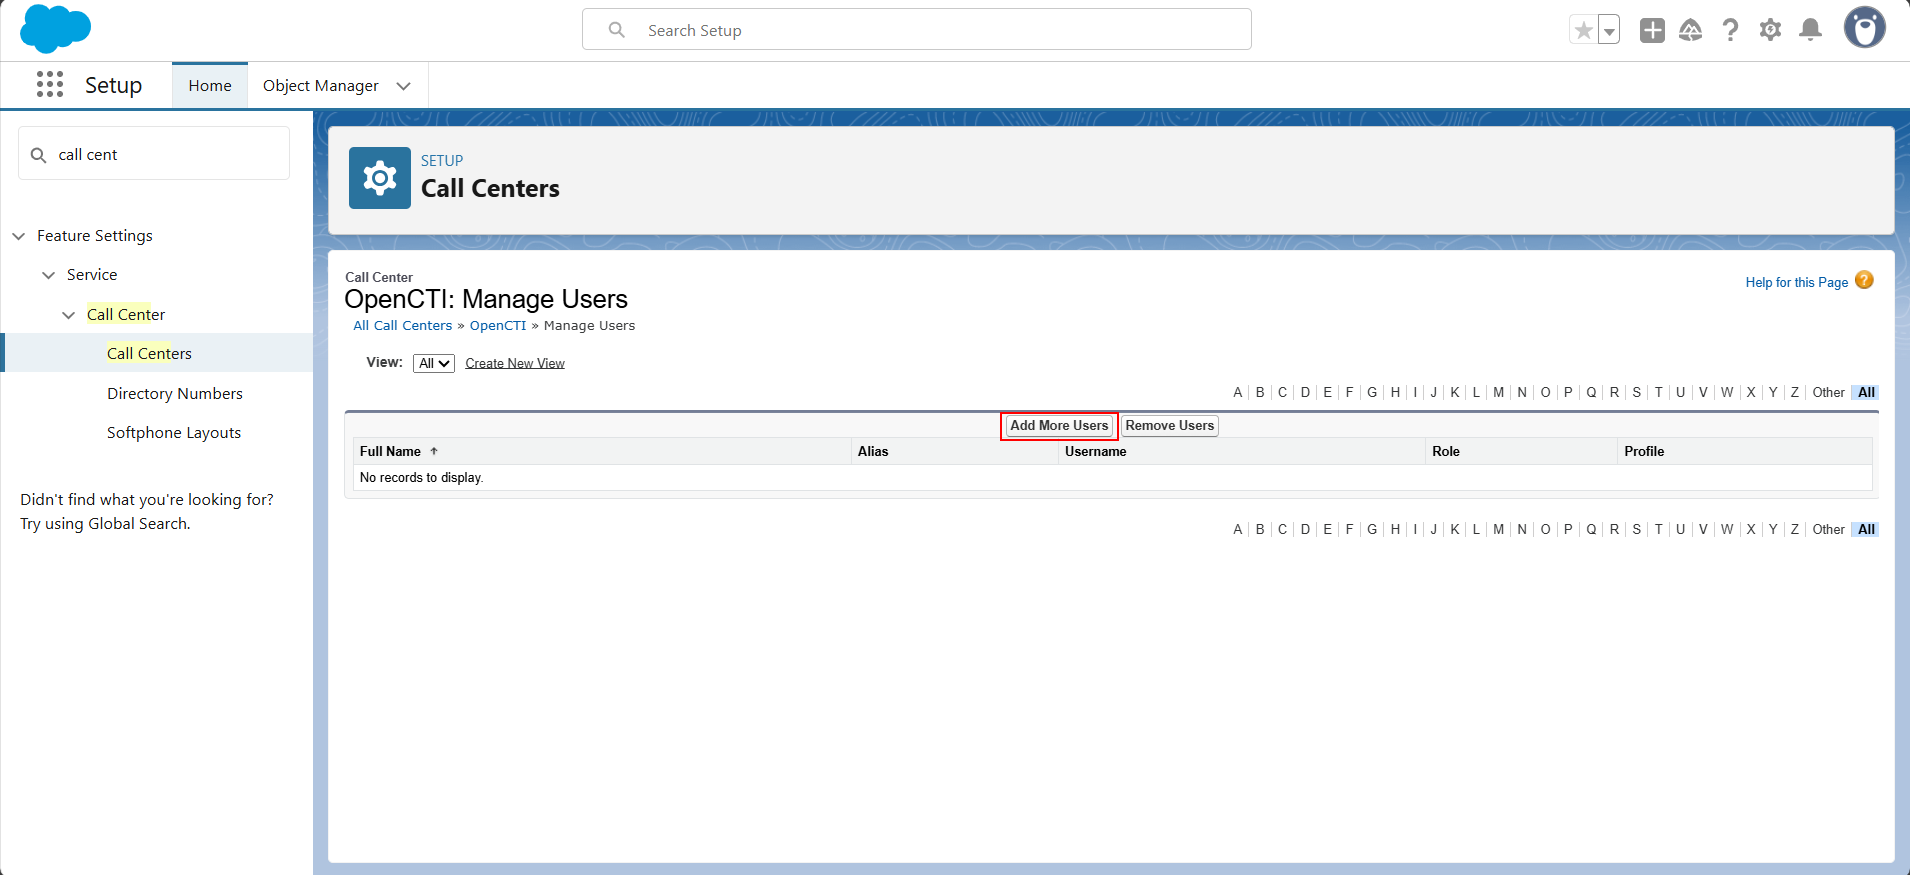Click the magnifier icon in Quick Find
Screen dimensions: 1910x875
tap(39, 155)
